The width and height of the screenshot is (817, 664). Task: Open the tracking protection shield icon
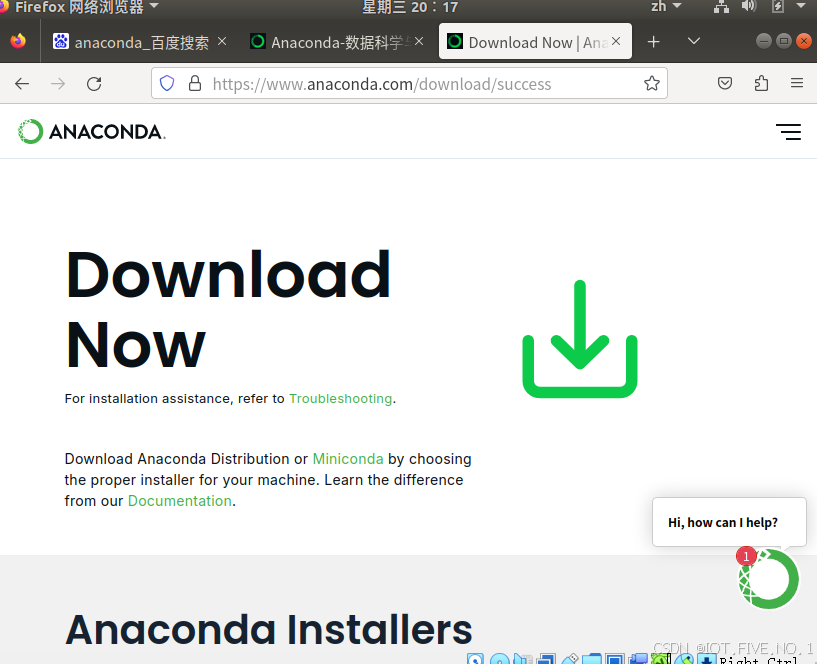167,83
